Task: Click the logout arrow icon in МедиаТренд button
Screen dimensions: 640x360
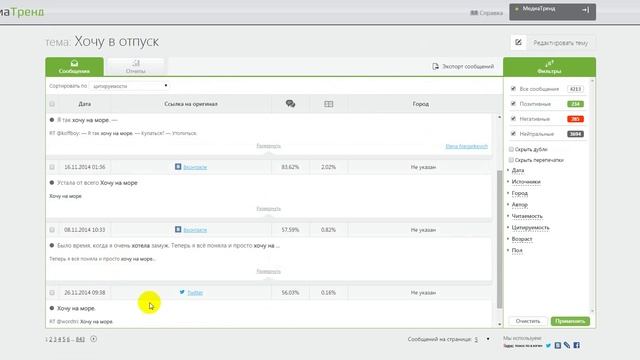Action: 585,10
